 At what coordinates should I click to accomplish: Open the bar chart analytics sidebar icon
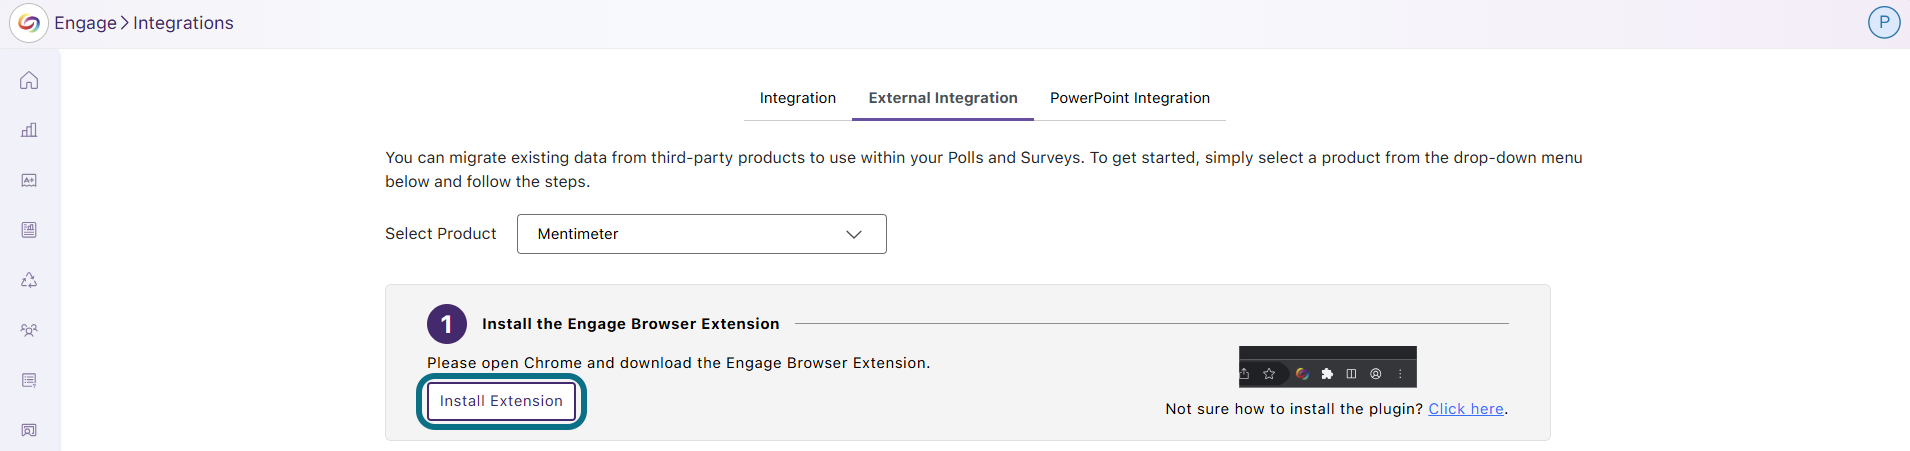pos(29,130)
